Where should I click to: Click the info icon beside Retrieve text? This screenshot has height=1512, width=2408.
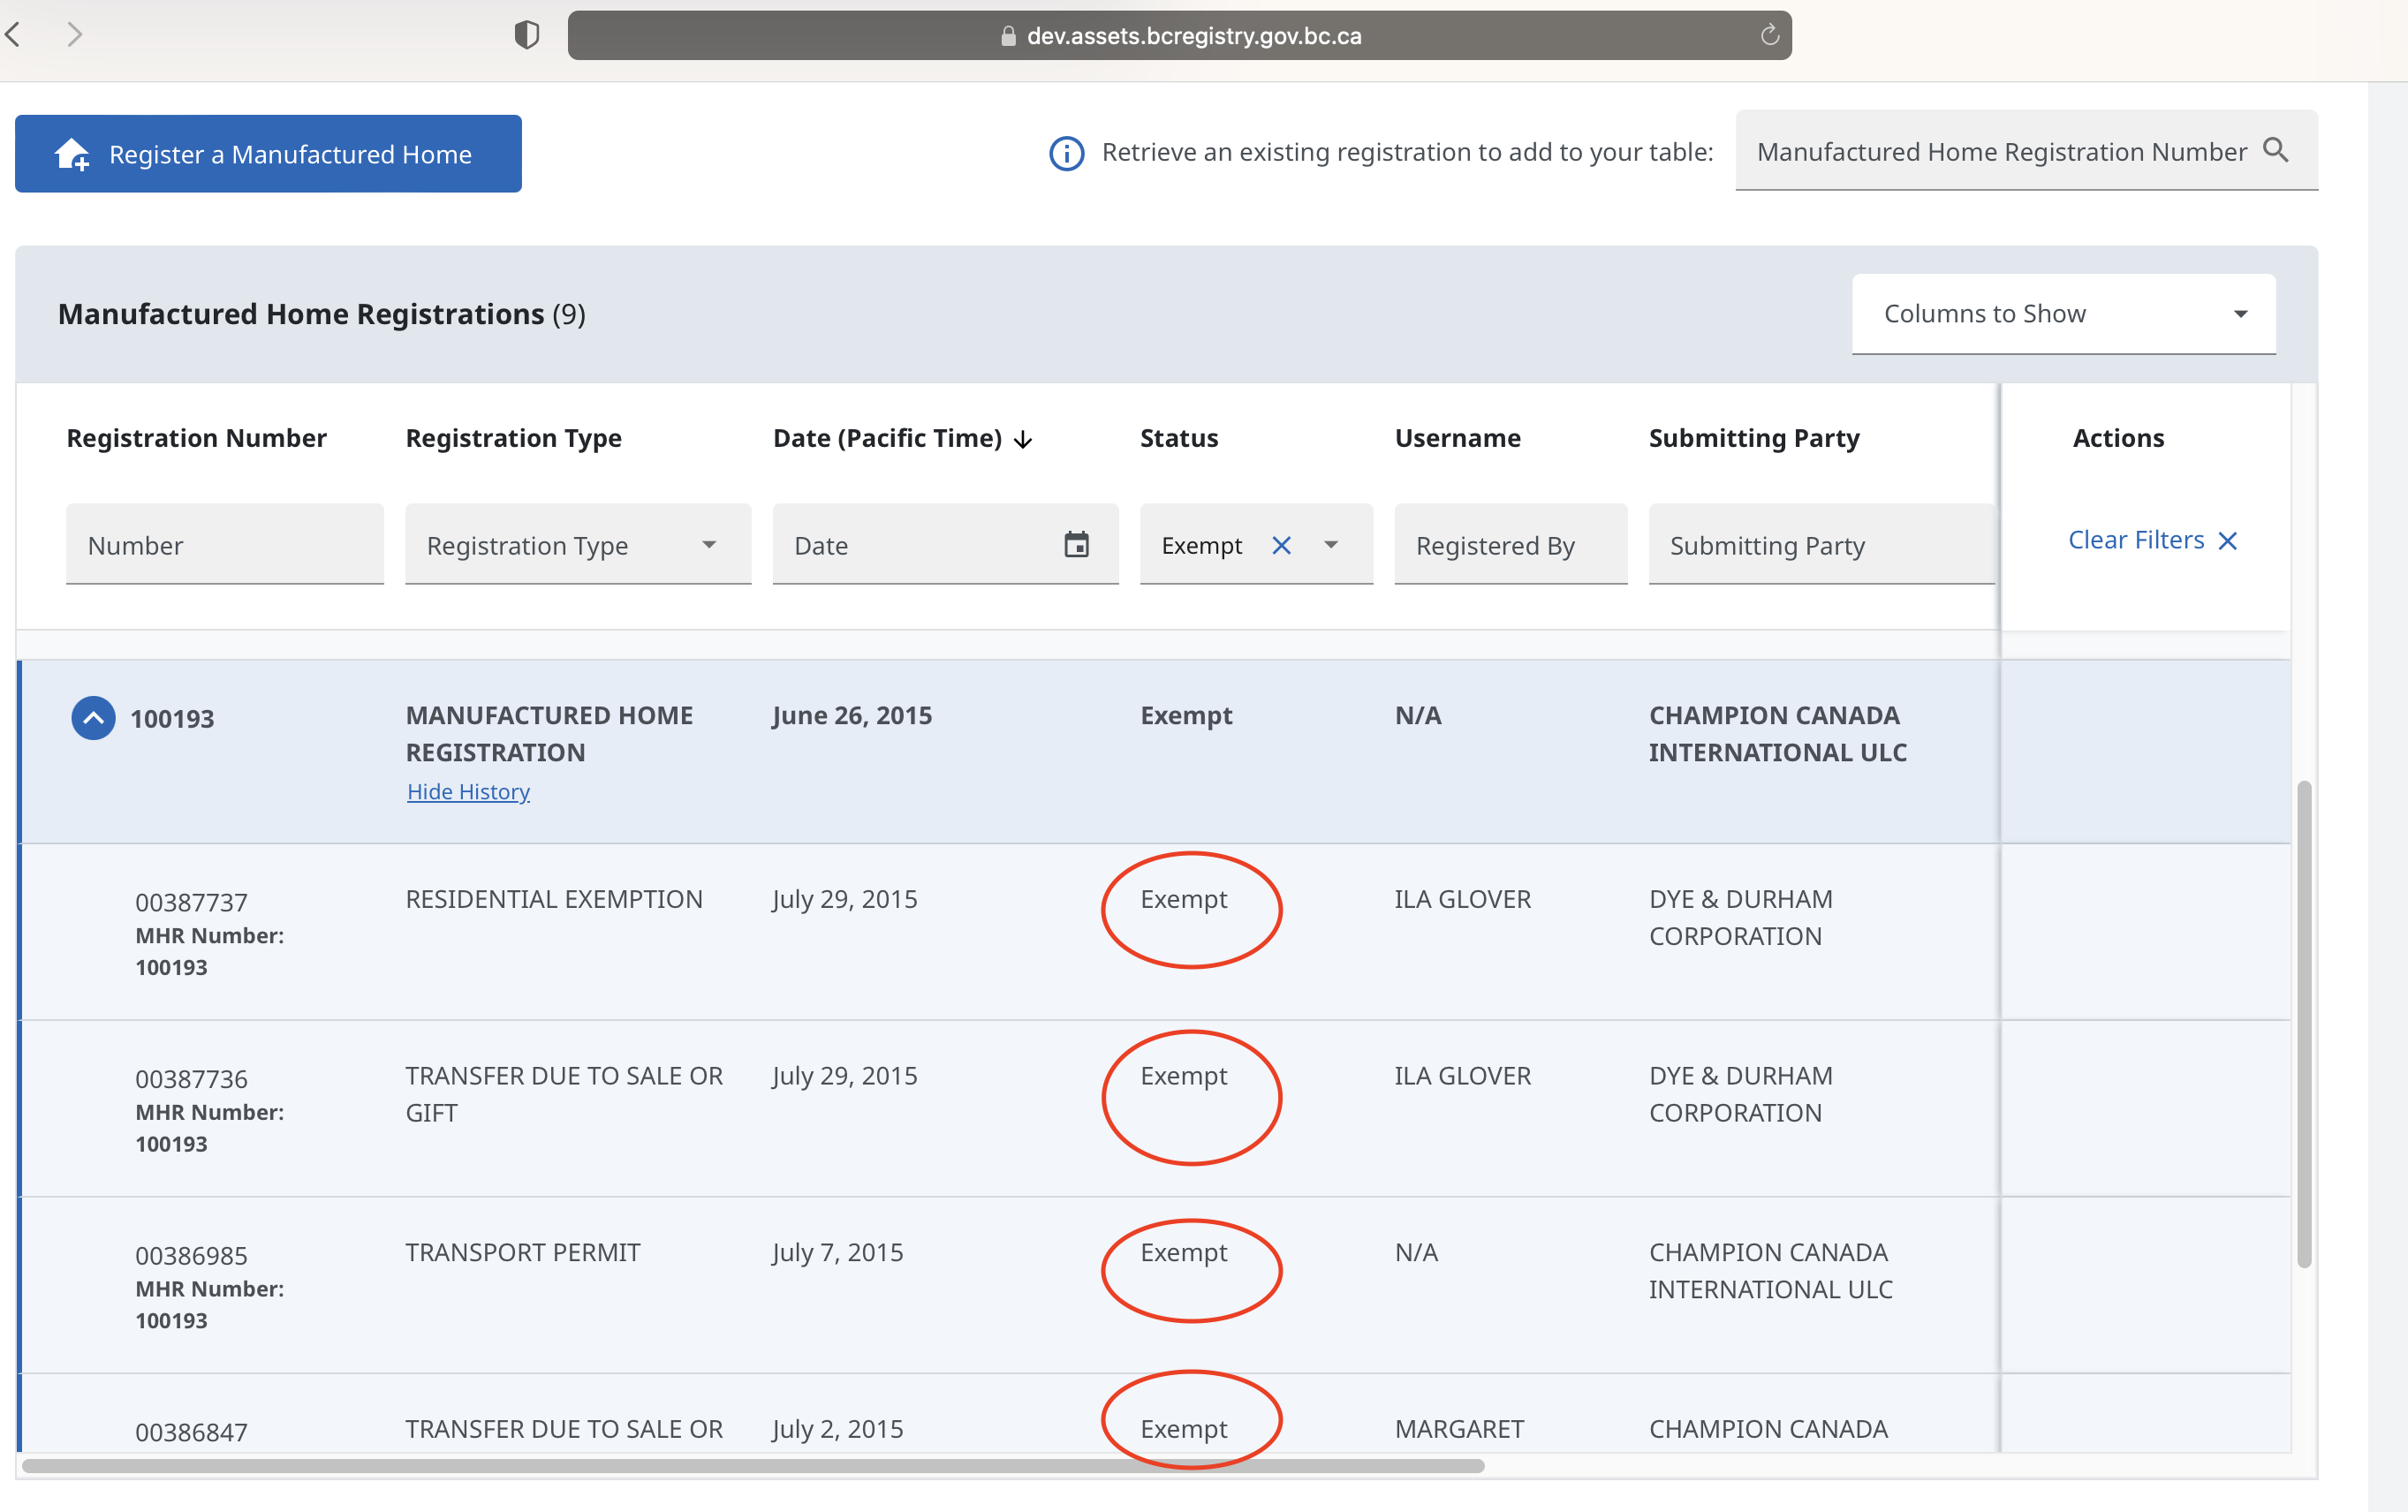click(x=1066, y=153)
